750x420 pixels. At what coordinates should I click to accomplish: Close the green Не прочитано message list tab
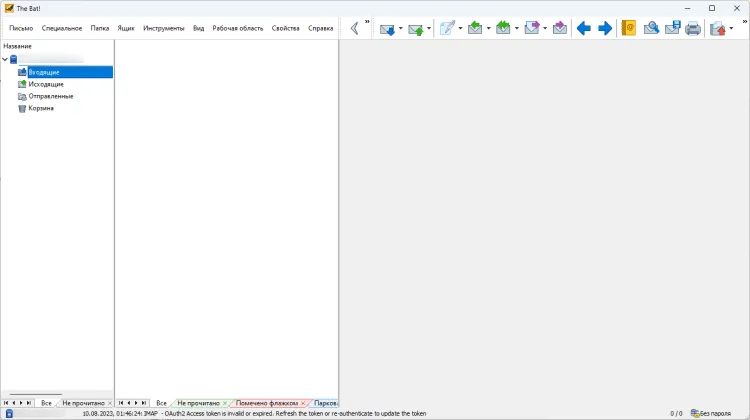[225, 403]
